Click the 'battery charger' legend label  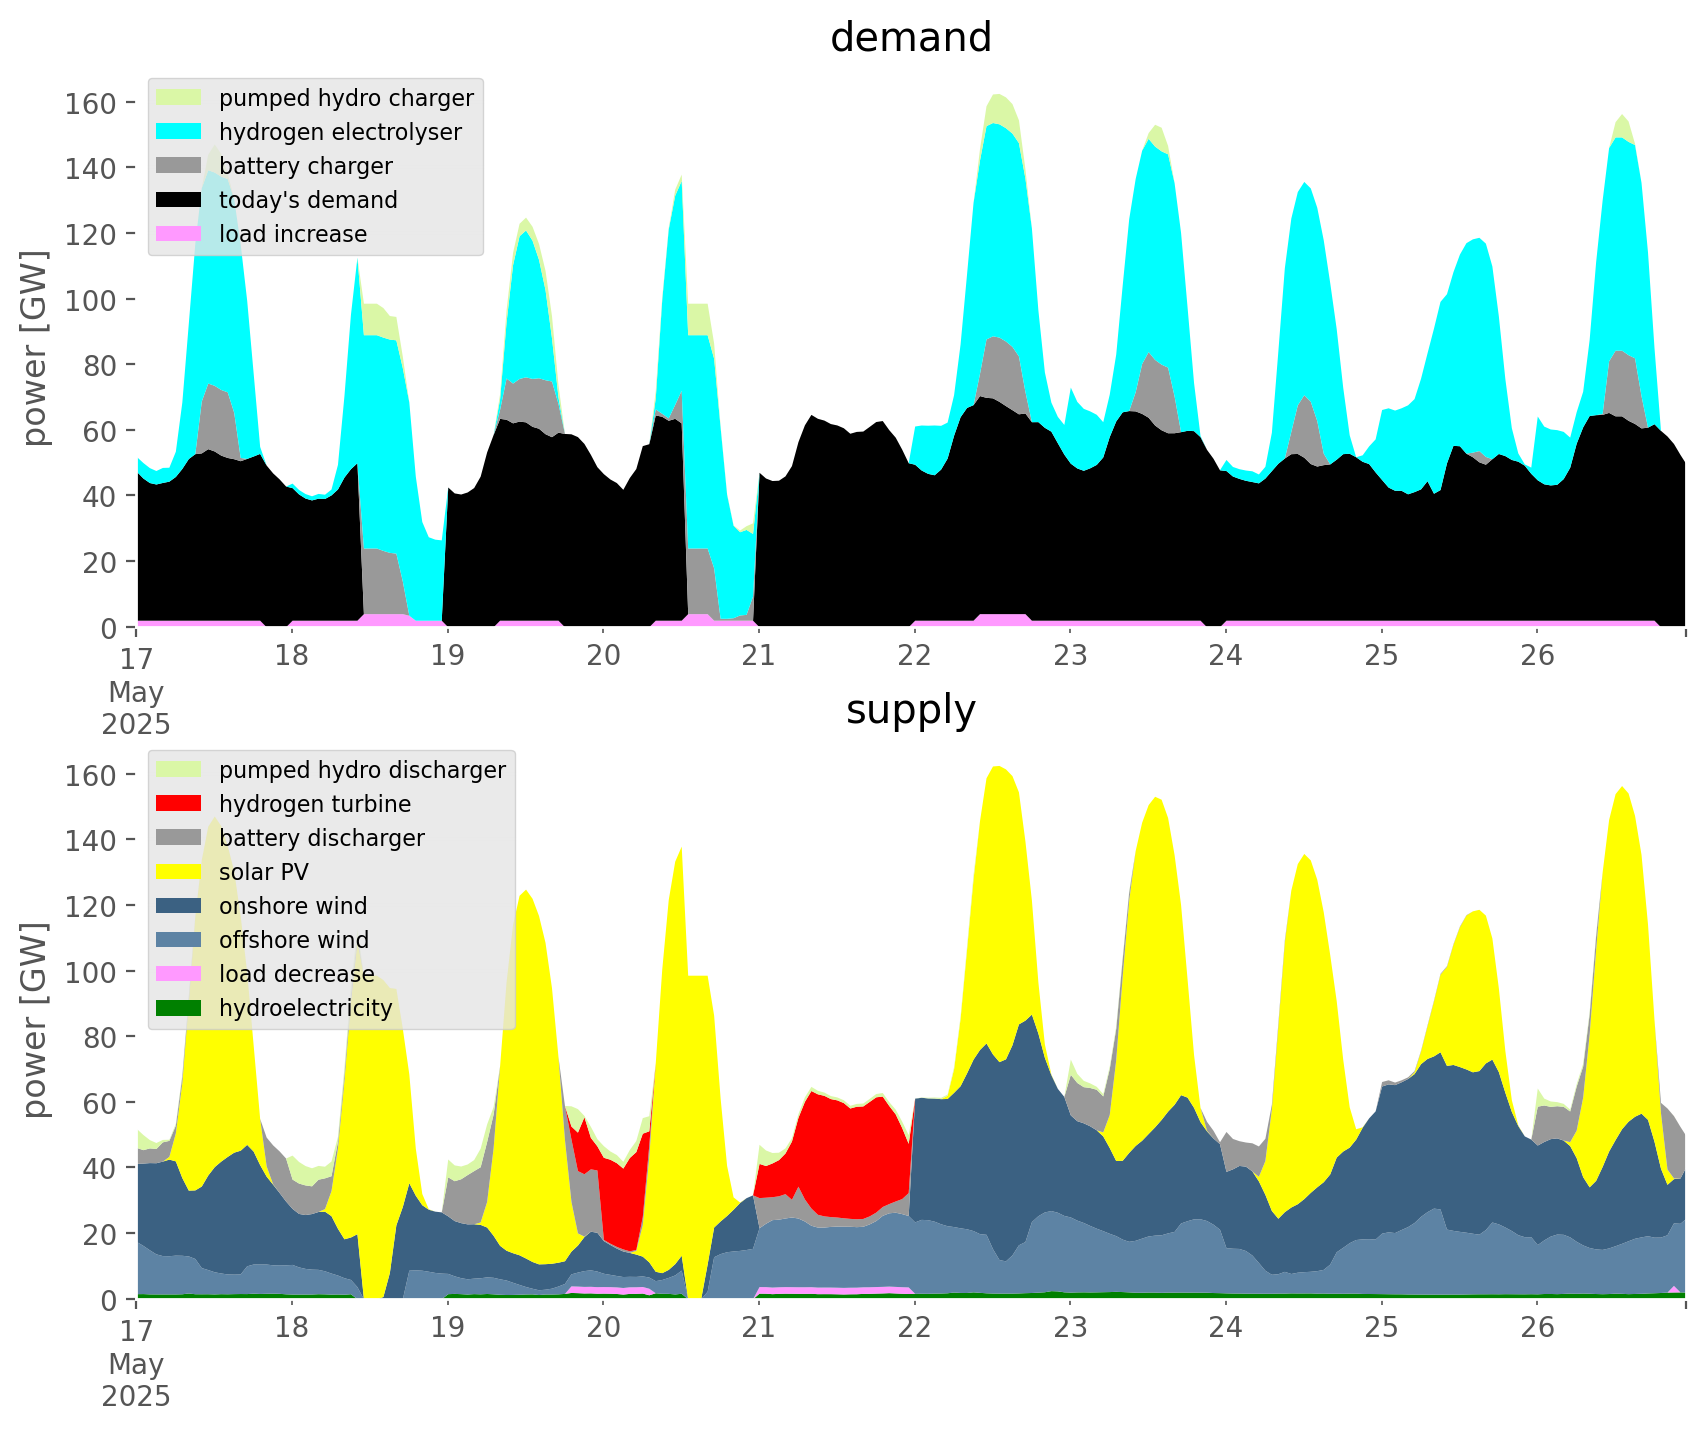[306, 166]
